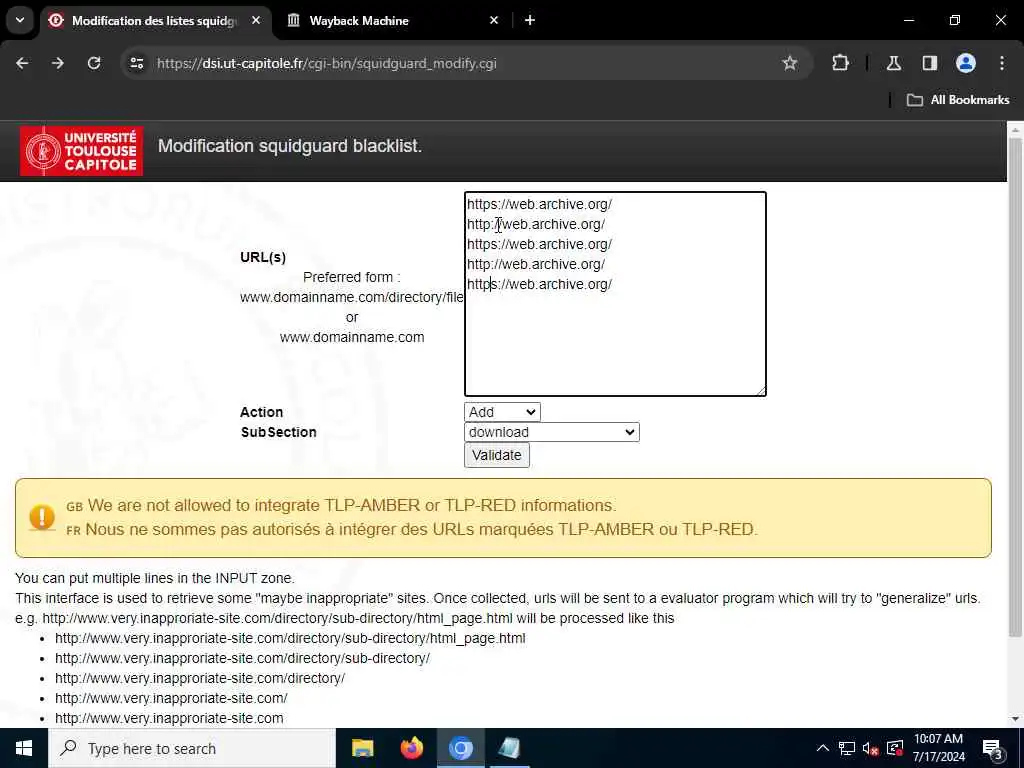This screenshot has width=1024, height=768.
Task: Click the text www.domainname.com/directory/file
Action: (351, 297)
